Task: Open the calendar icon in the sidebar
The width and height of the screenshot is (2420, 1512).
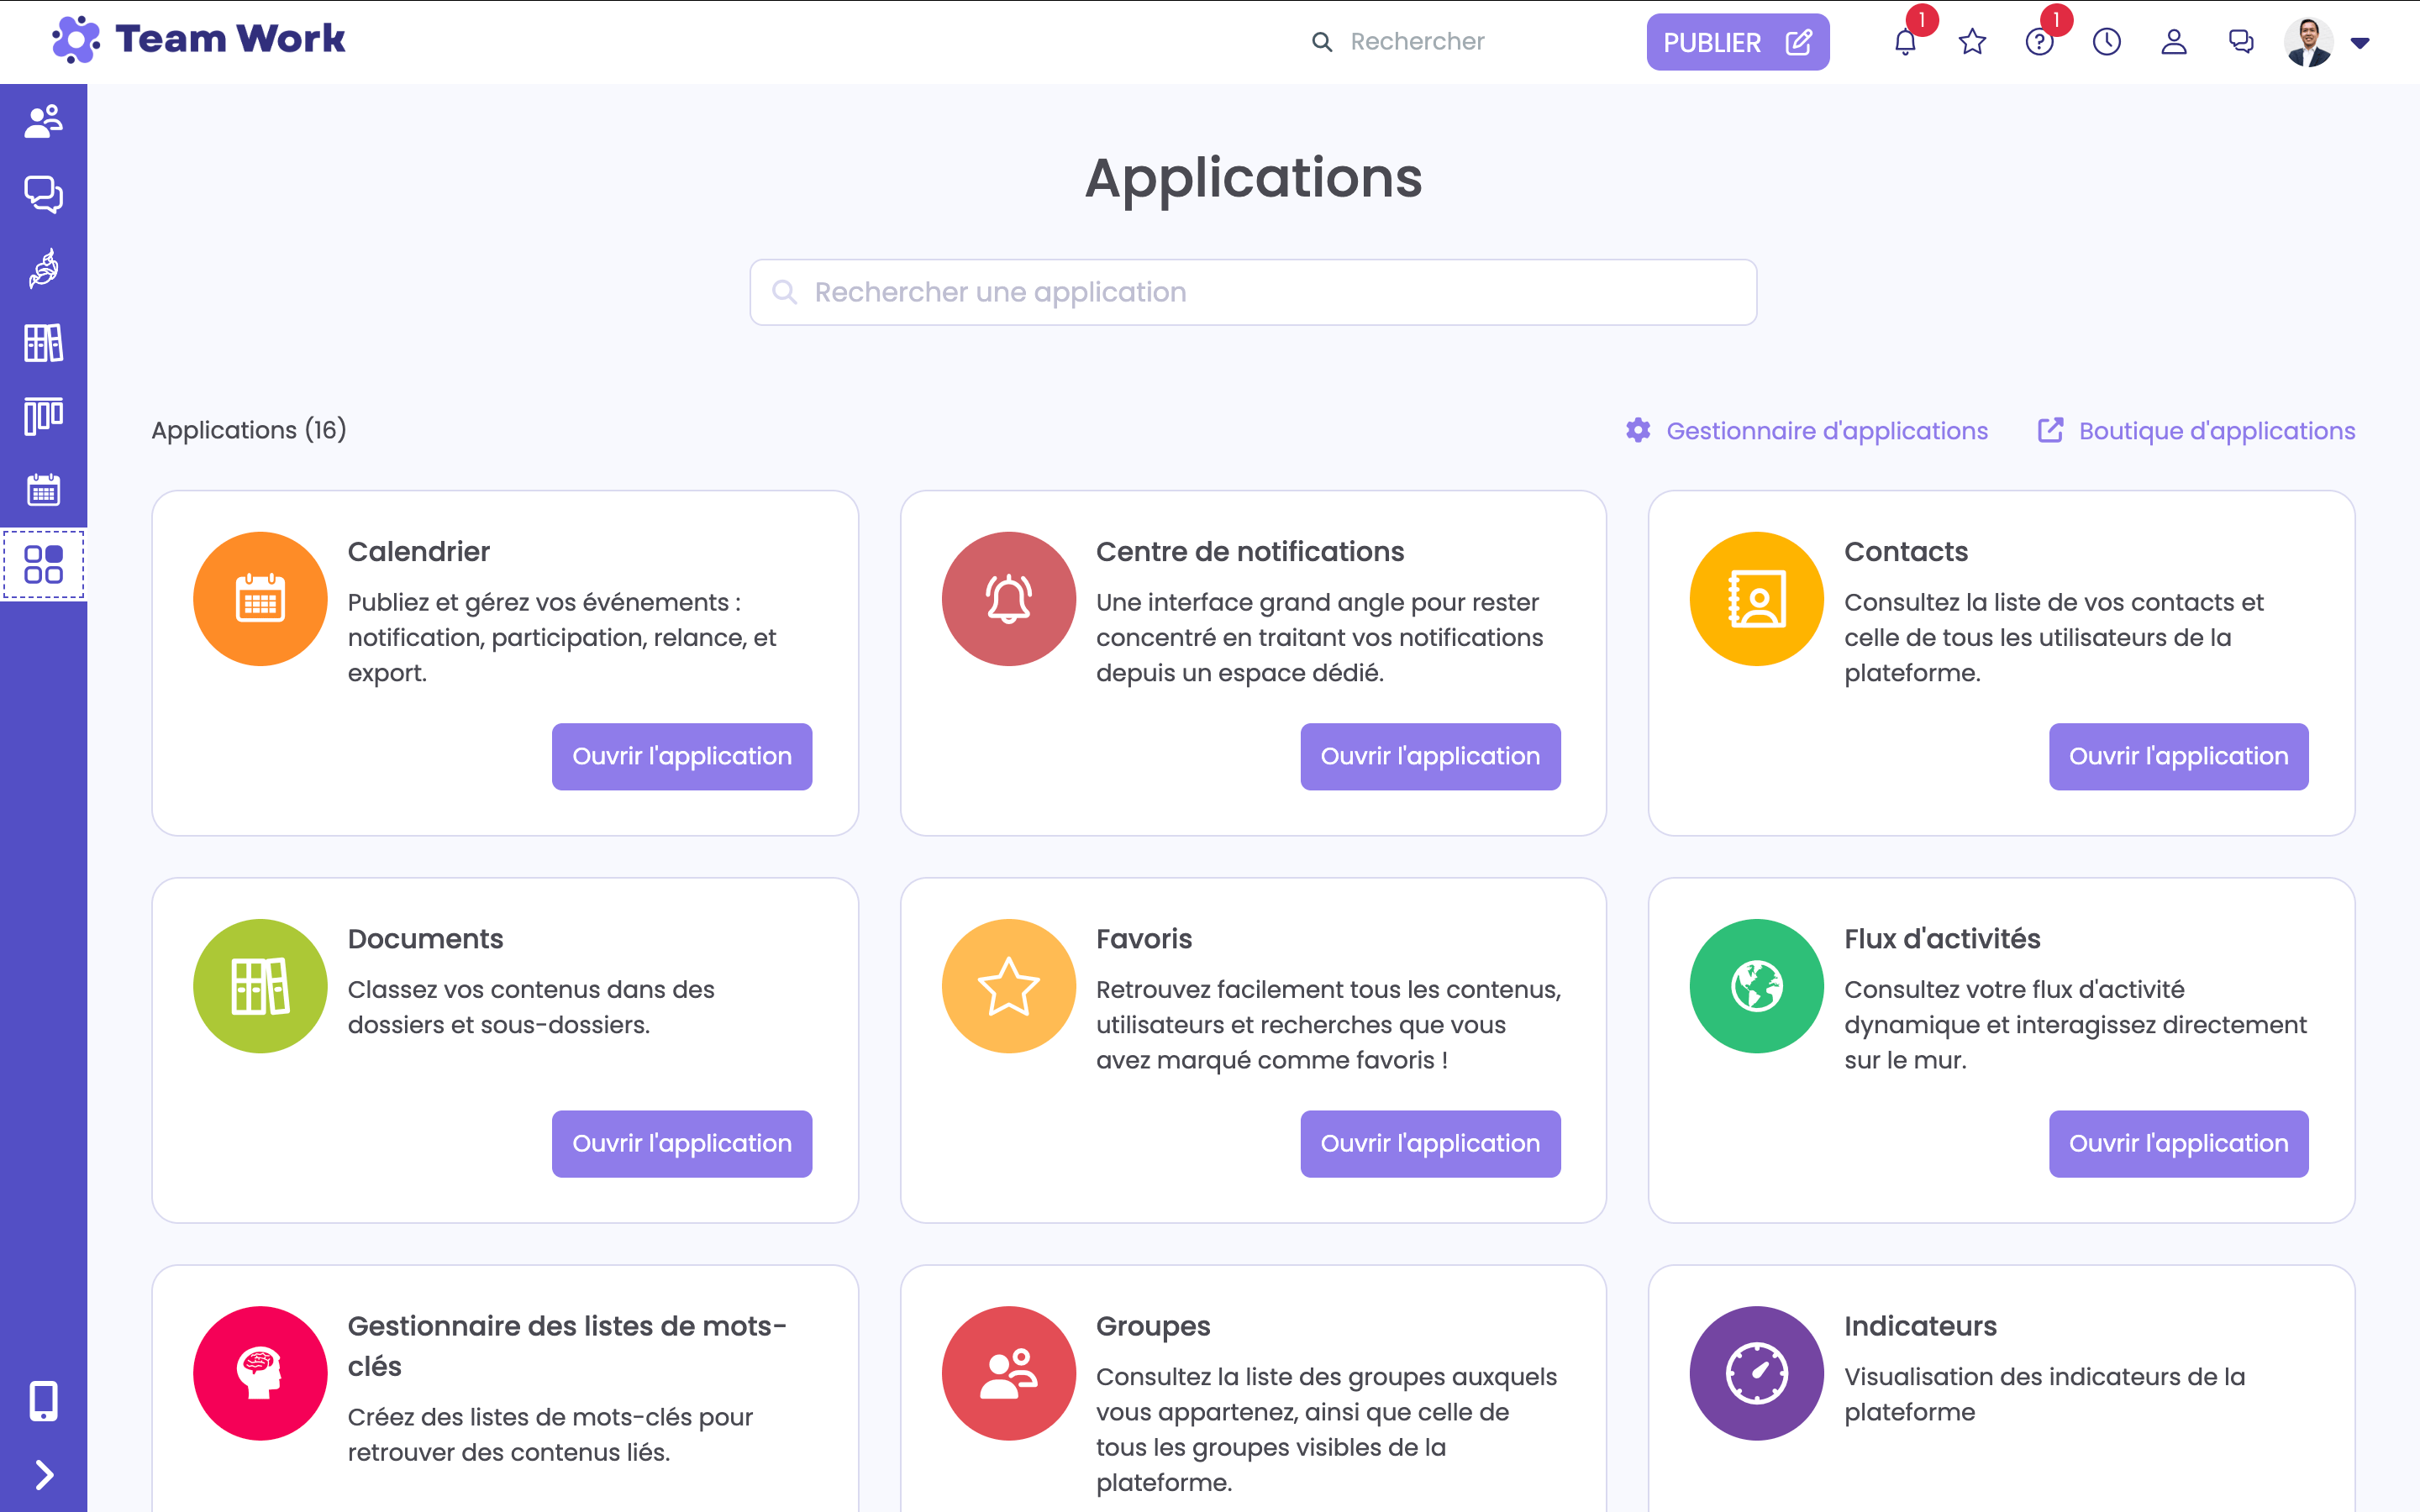Action: coord(43,490)
